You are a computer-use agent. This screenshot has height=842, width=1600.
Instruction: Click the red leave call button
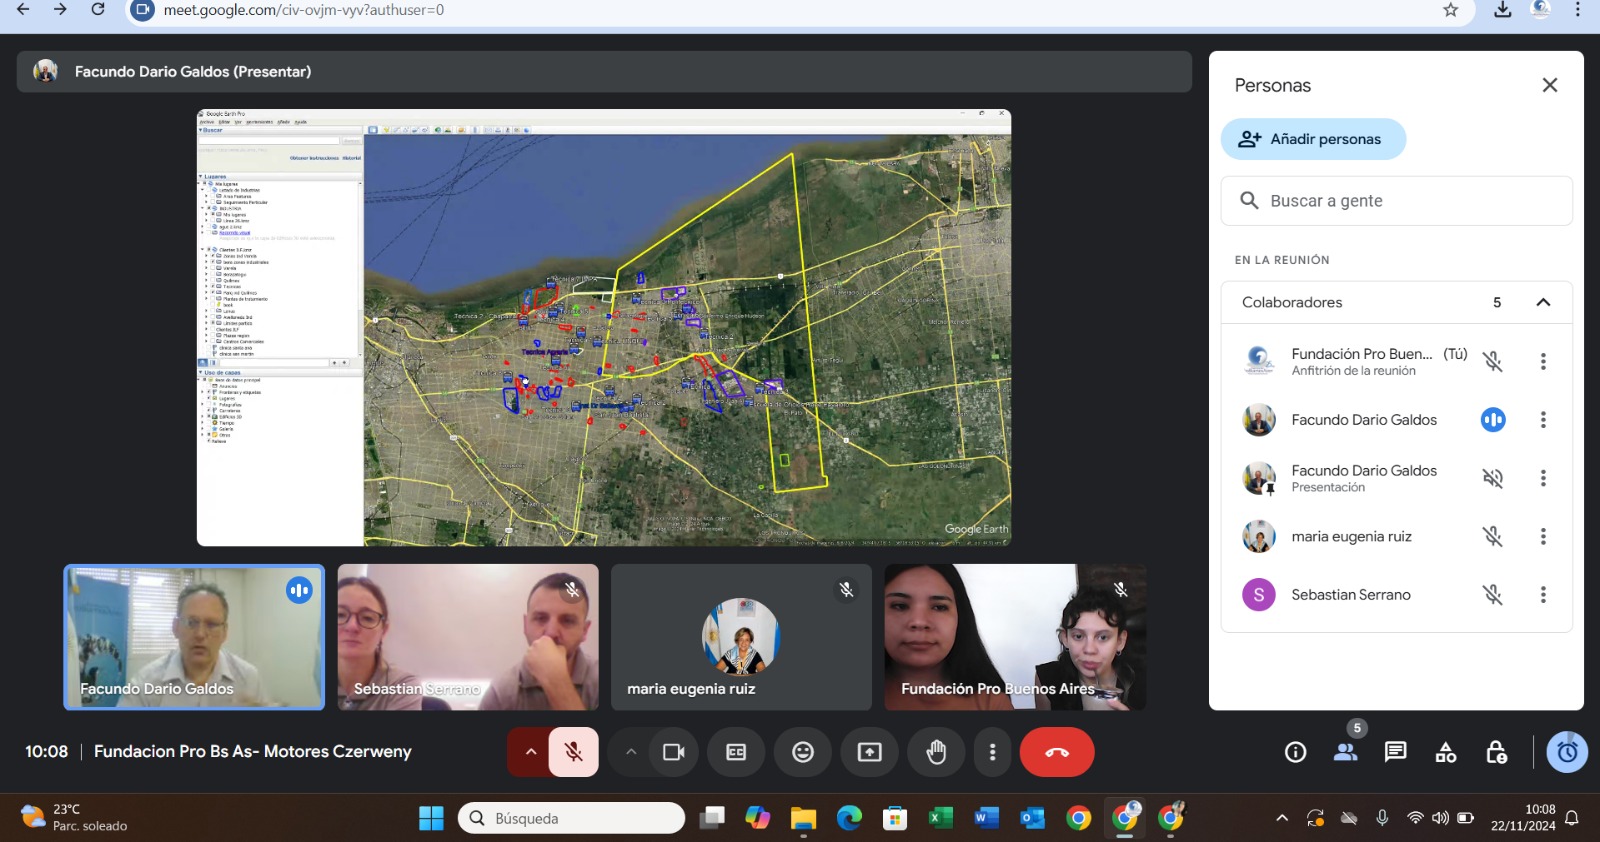[x=1056, y=752]
